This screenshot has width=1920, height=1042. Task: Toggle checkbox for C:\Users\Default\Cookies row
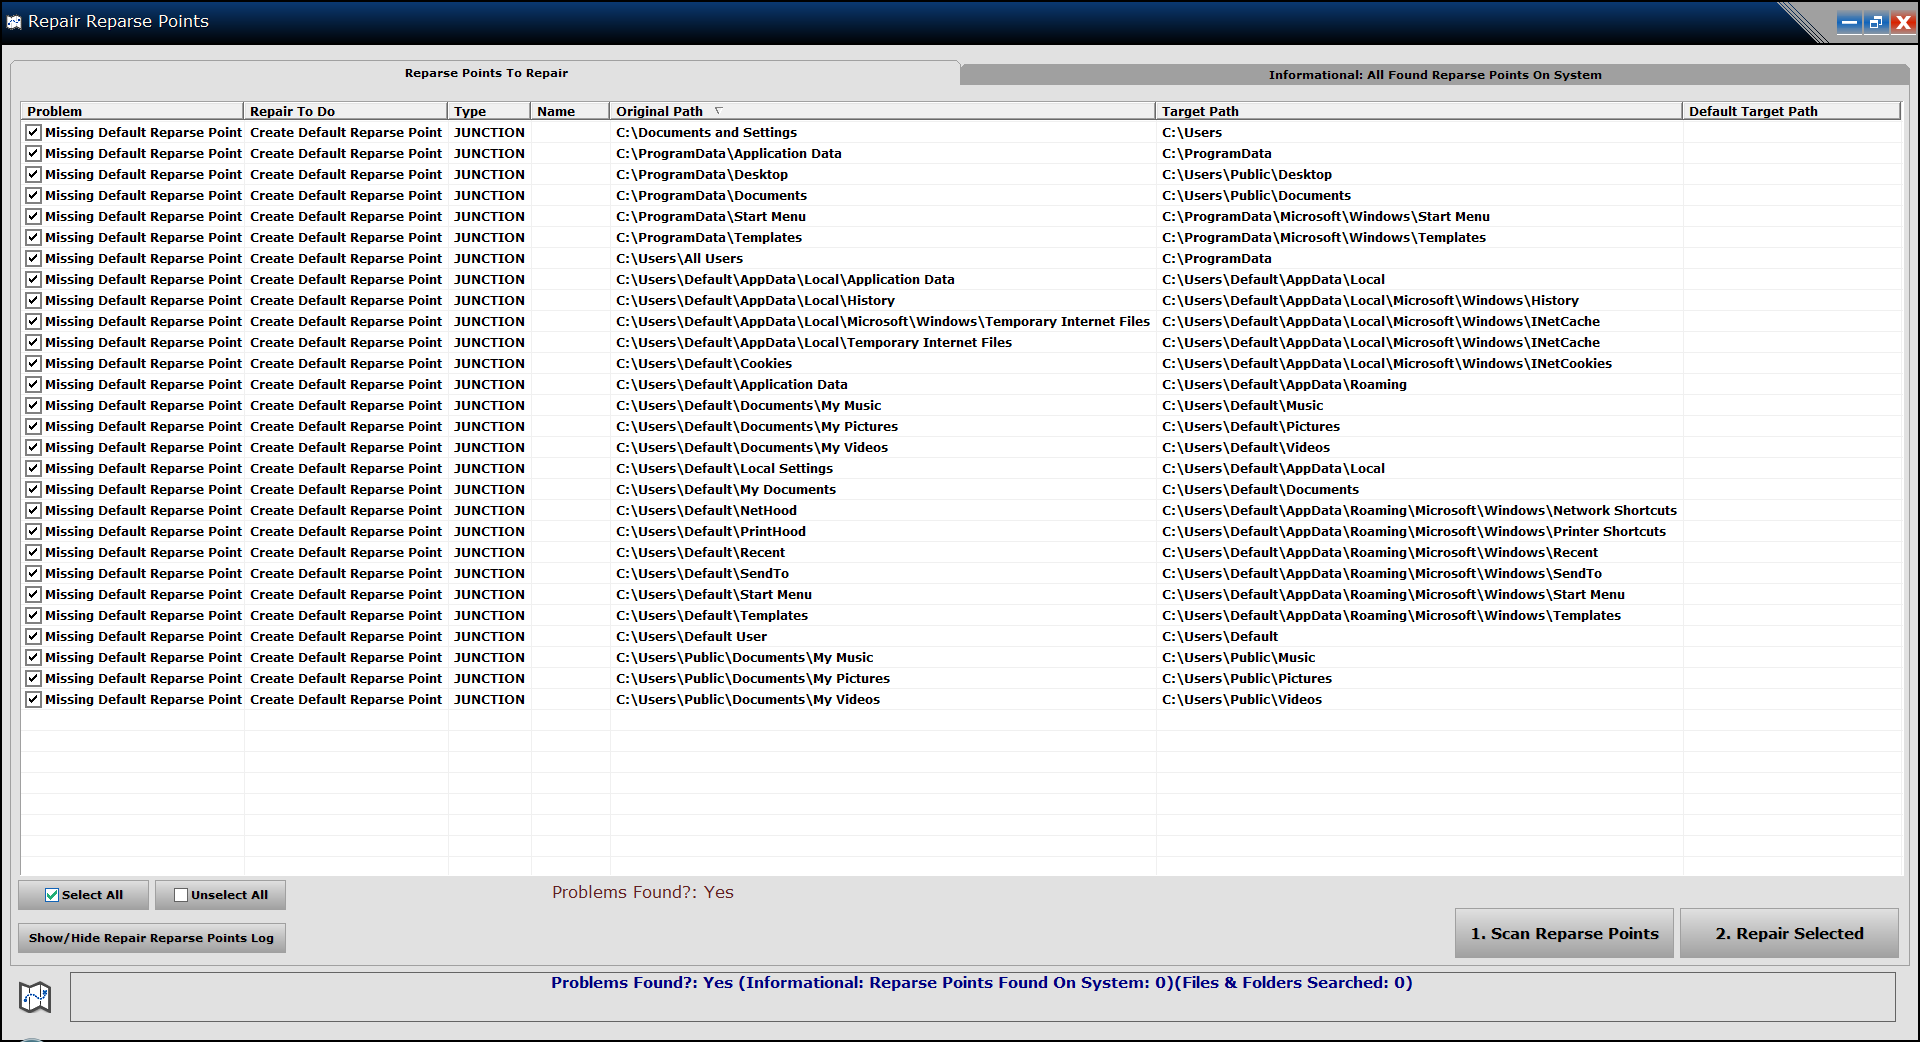pos(34,363)
